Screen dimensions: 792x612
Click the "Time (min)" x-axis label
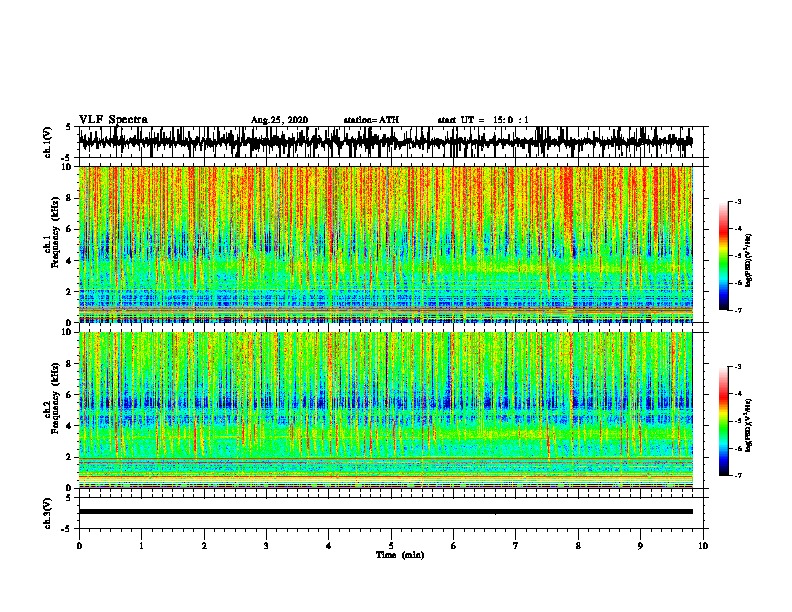pyautogui.click(x=400, y=555)
